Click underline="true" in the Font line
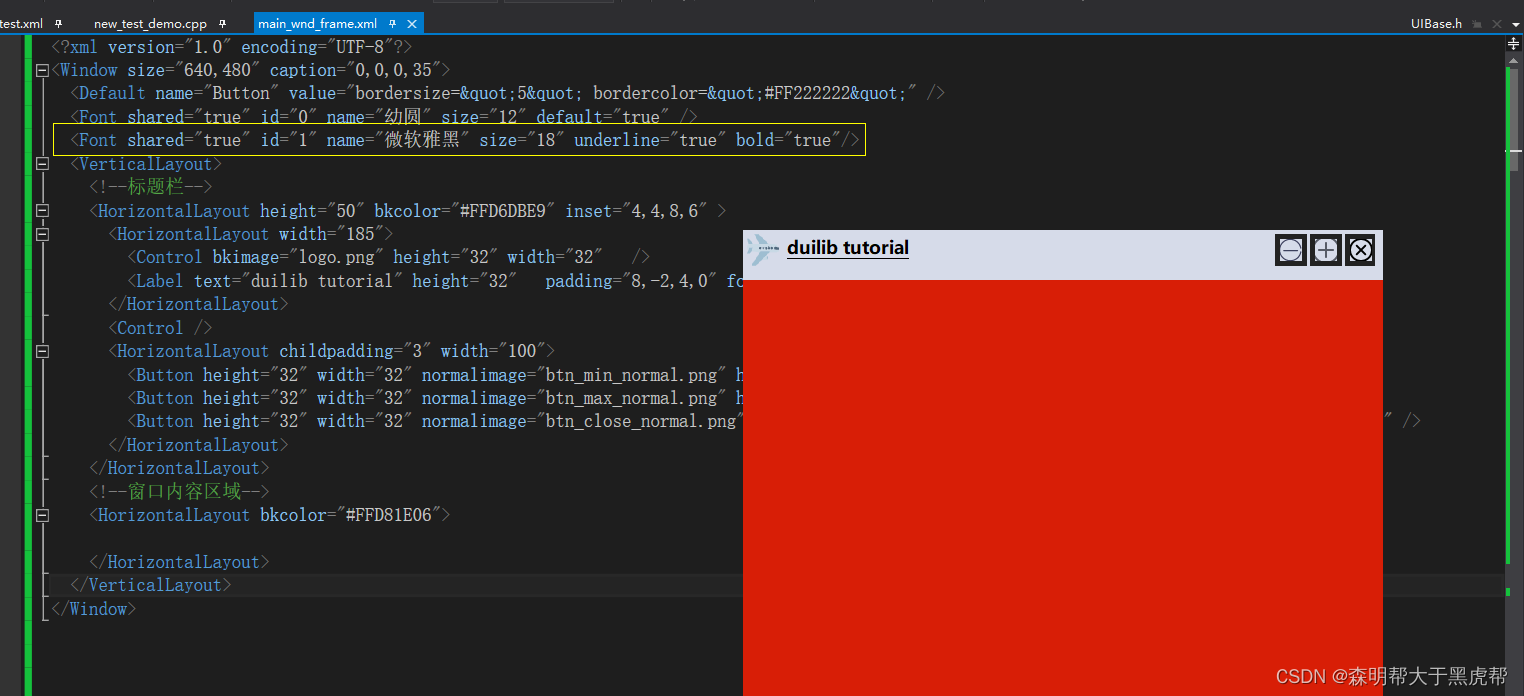The width and height of the screenshot is (1524, 696). (x=650, y=140)
